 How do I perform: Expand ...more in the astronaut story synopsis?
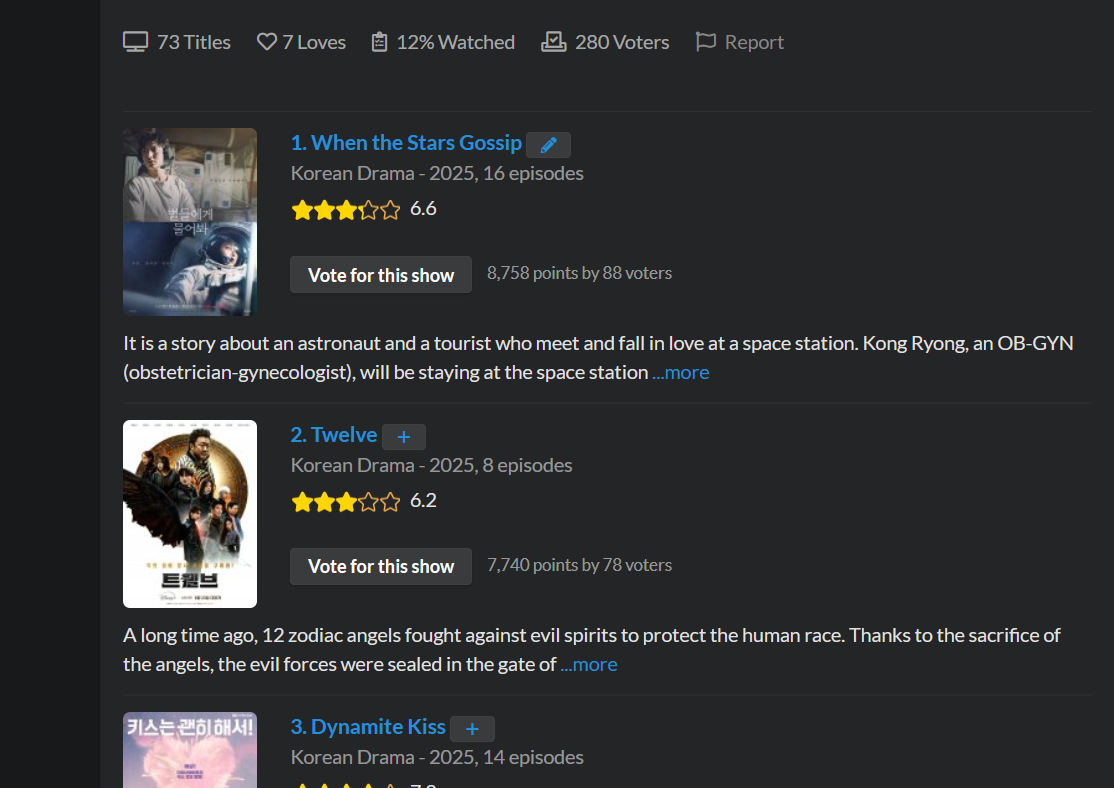pyautogui.click(x=681, y=372)
